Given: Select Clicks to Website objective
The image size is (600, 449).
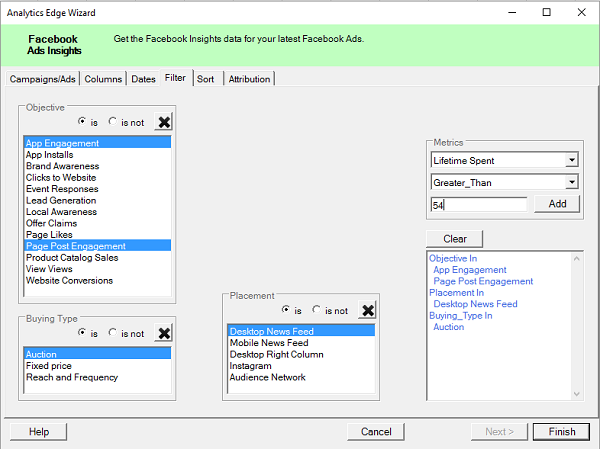Looking at the screenshot, I should pyautogui.click(x=98, y=178).
